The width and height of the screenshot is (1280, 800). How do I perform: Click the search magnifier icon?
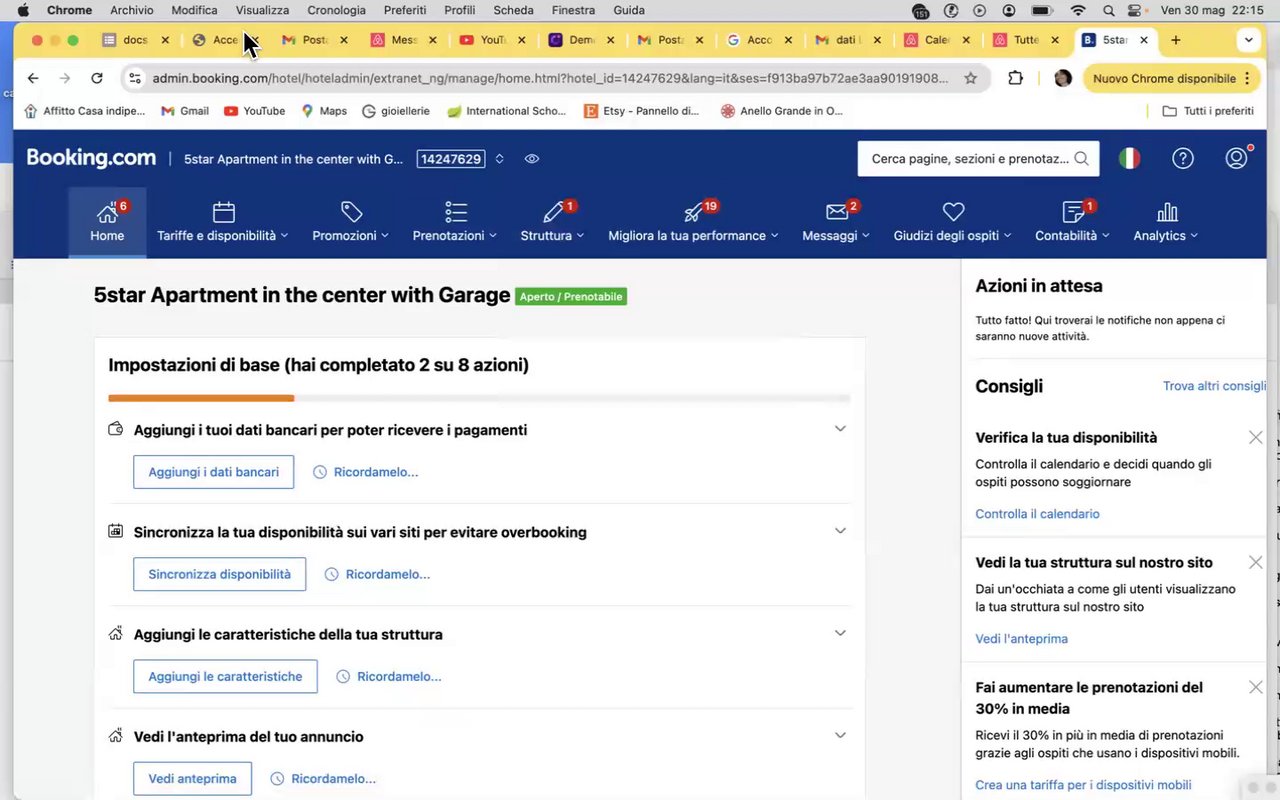point(1081,158)
